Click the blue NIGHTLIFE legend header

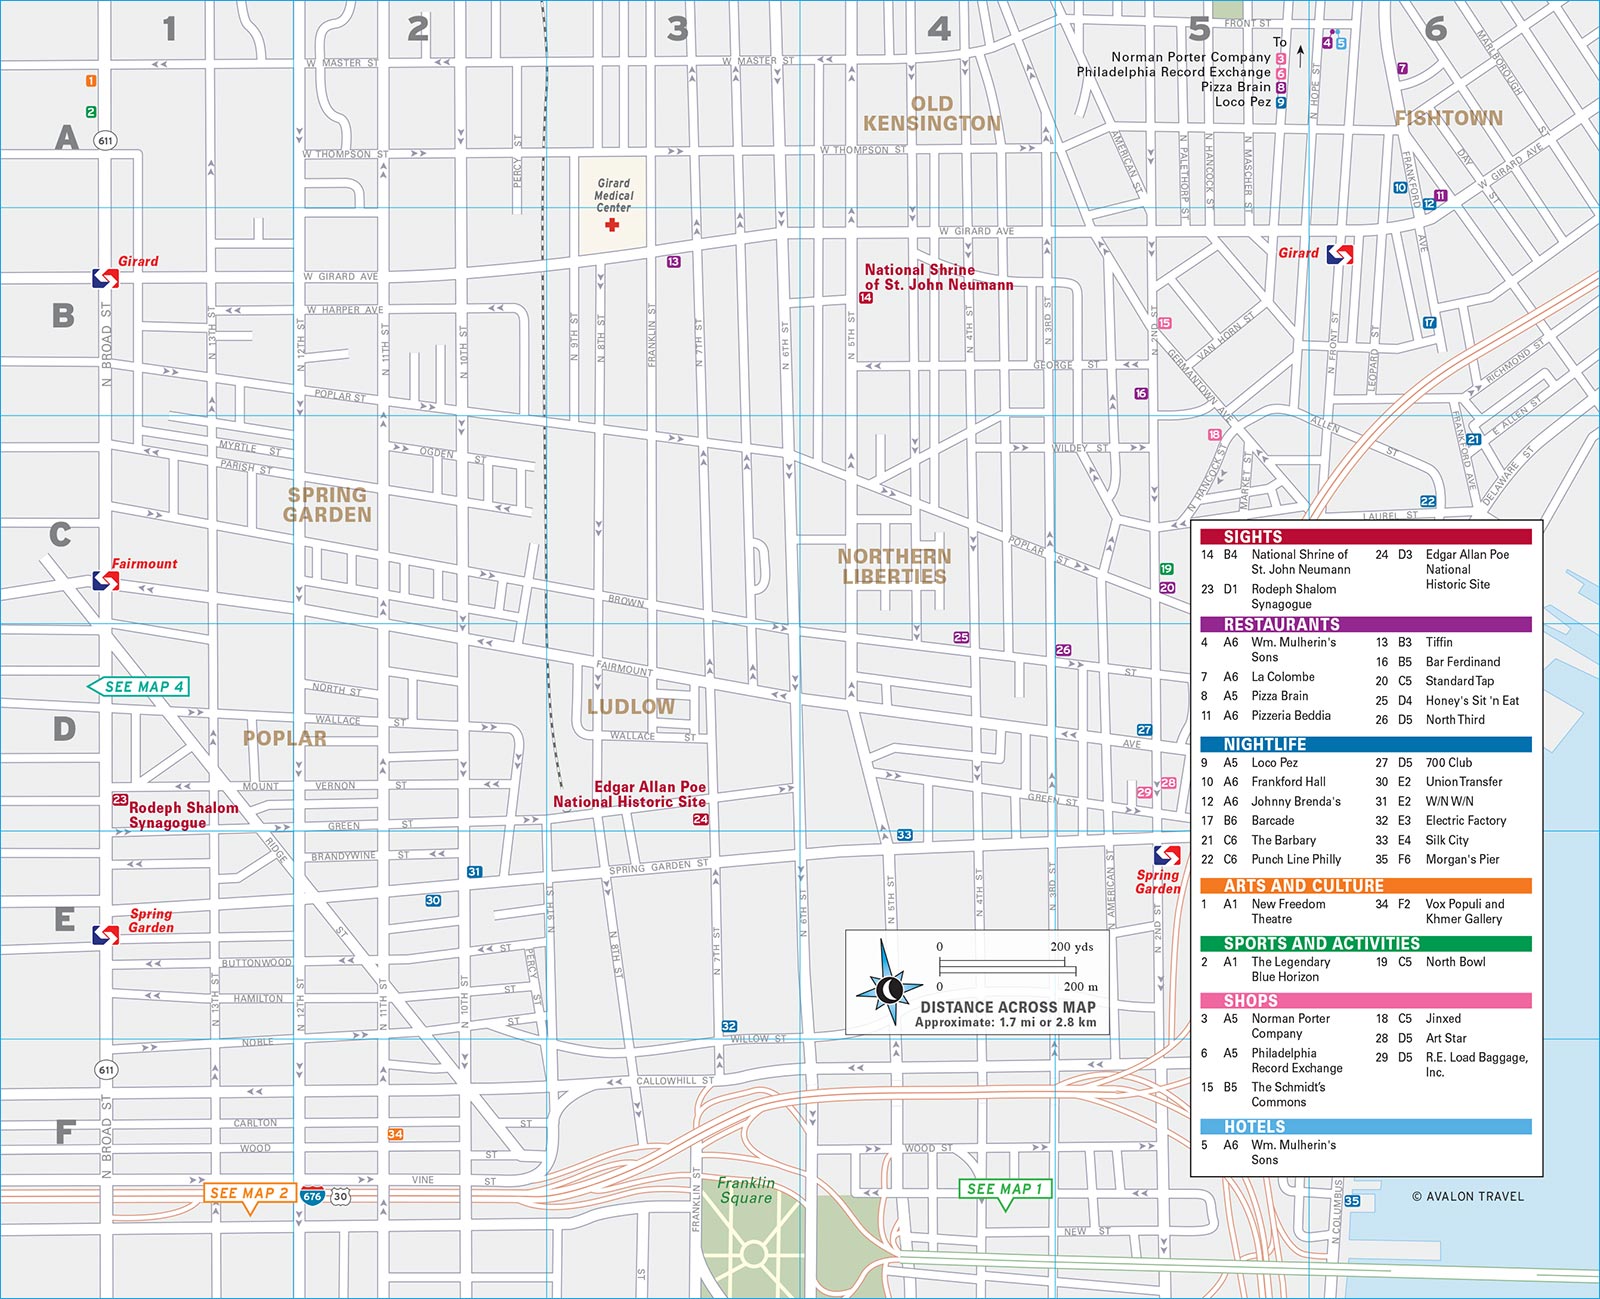[x=1366, y=744]
